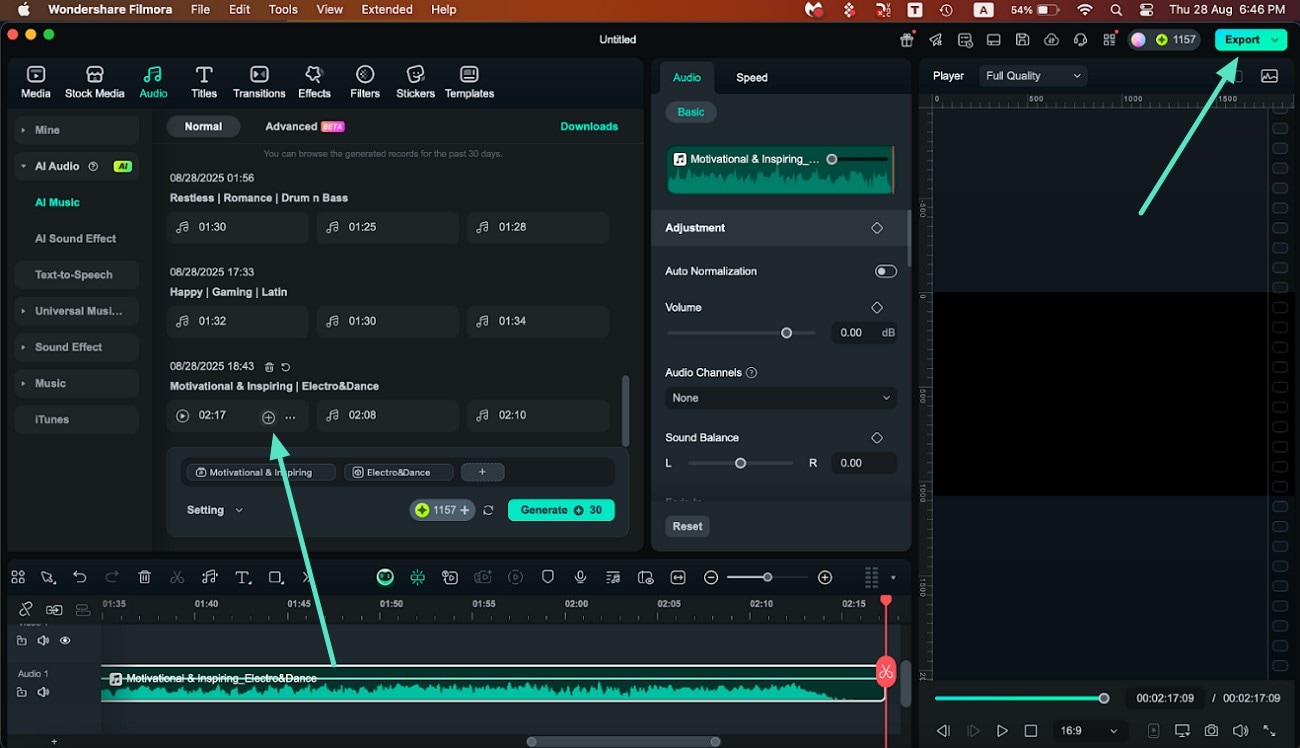Open the Stickers tab
This screenshot has height=748, width=1300.
[x=415, y=82]
